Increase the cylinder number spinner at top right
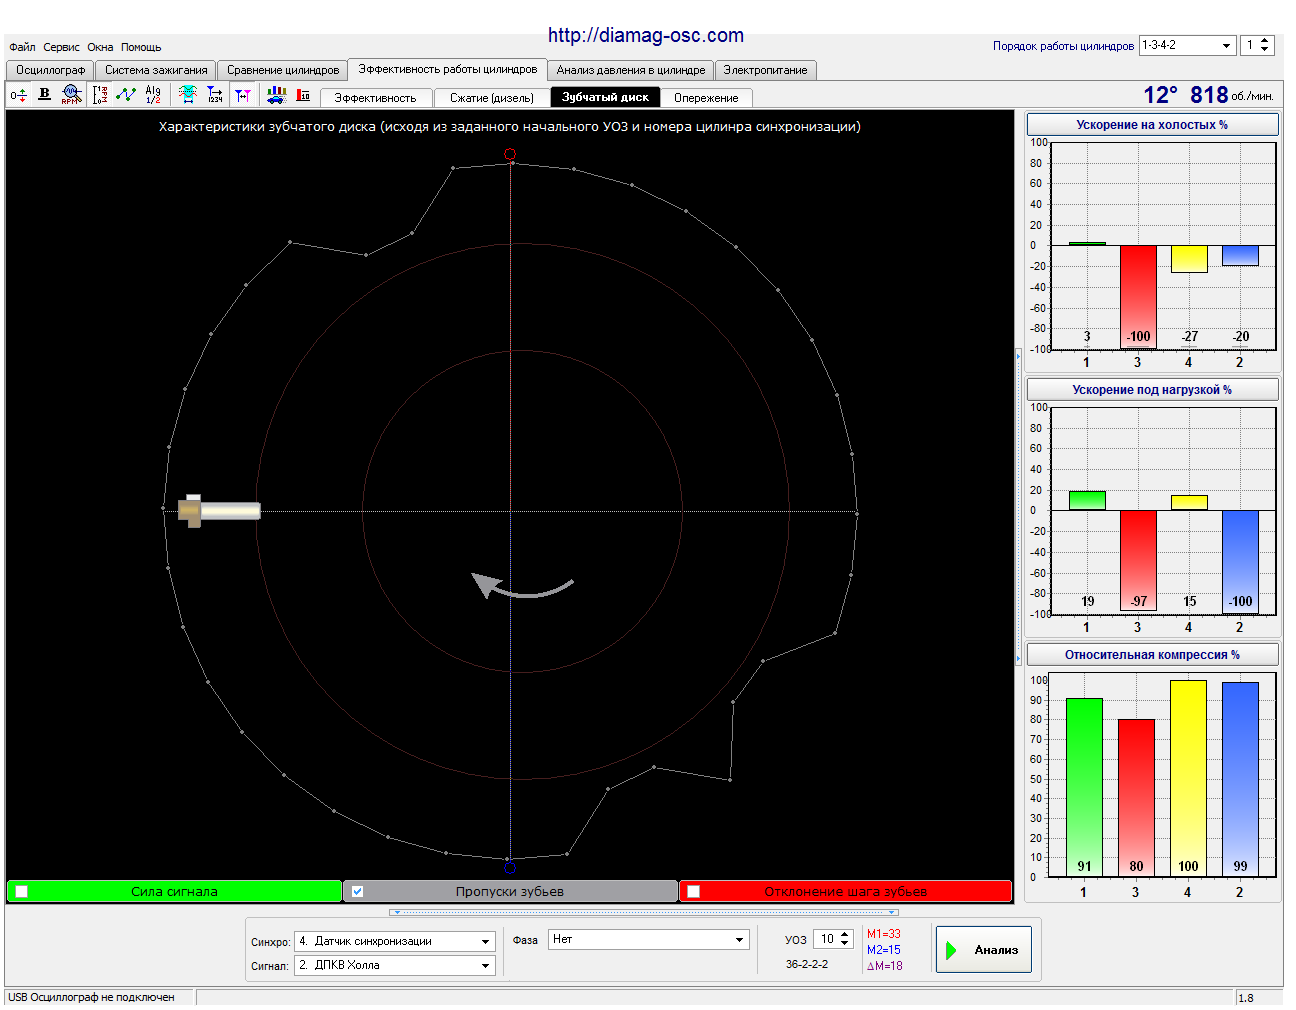This screenshot has height=1010, width=1296. (1265, 41)
